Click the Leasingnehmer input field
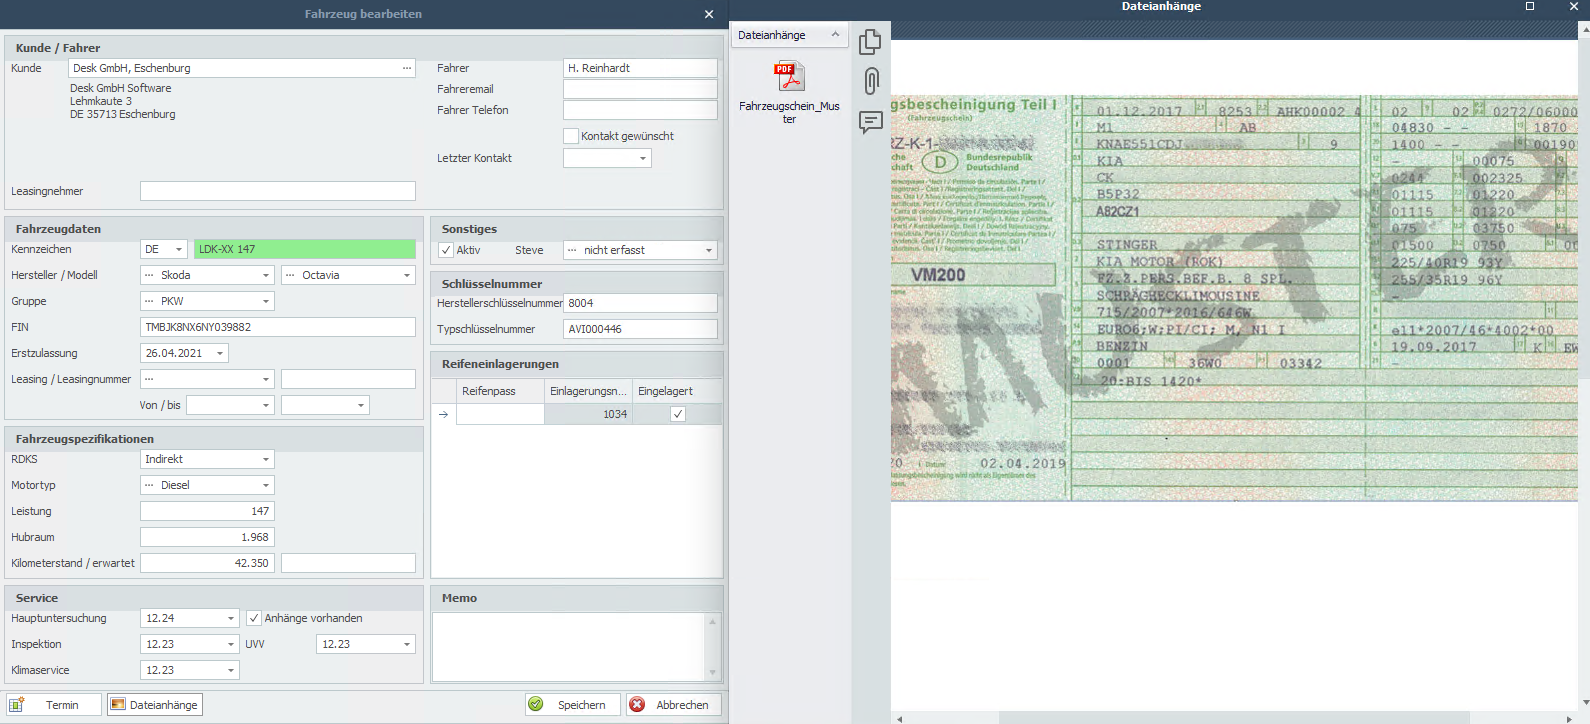The width and height of the screenshot is (1590, 724). [x=278, y=191]
